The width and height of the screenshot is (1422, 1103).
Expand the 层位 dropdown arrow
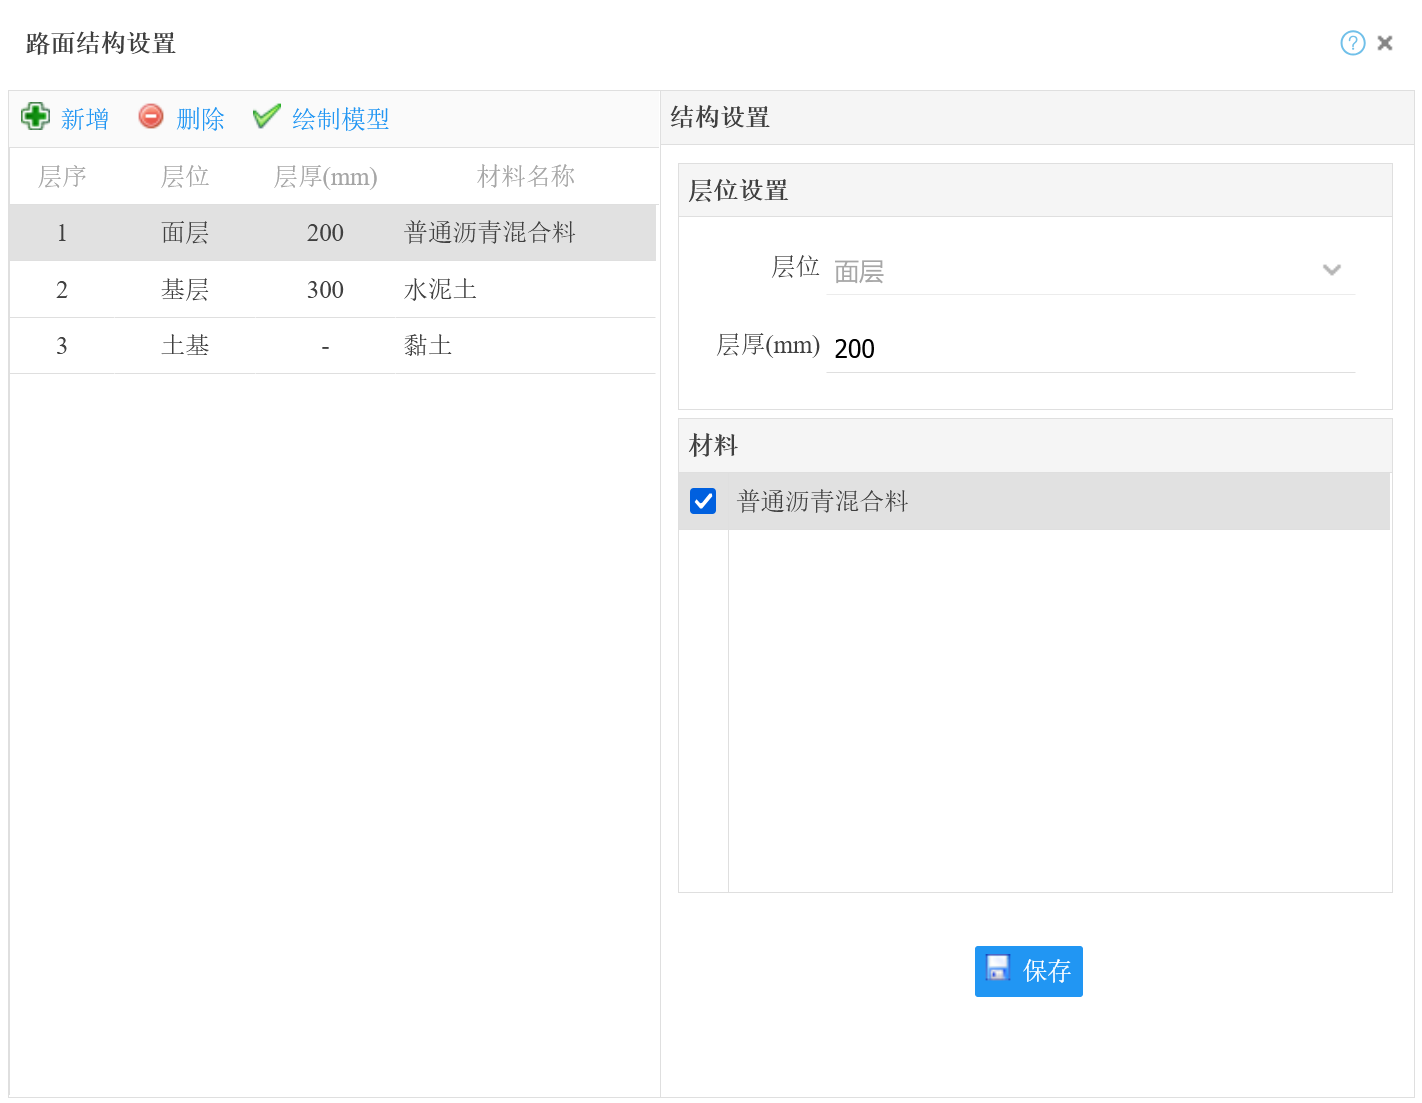click(1331, 270)
